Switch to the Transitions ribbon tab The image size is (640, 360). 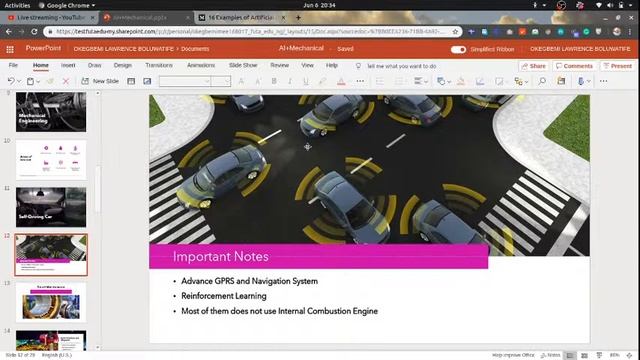click(159, 65)
